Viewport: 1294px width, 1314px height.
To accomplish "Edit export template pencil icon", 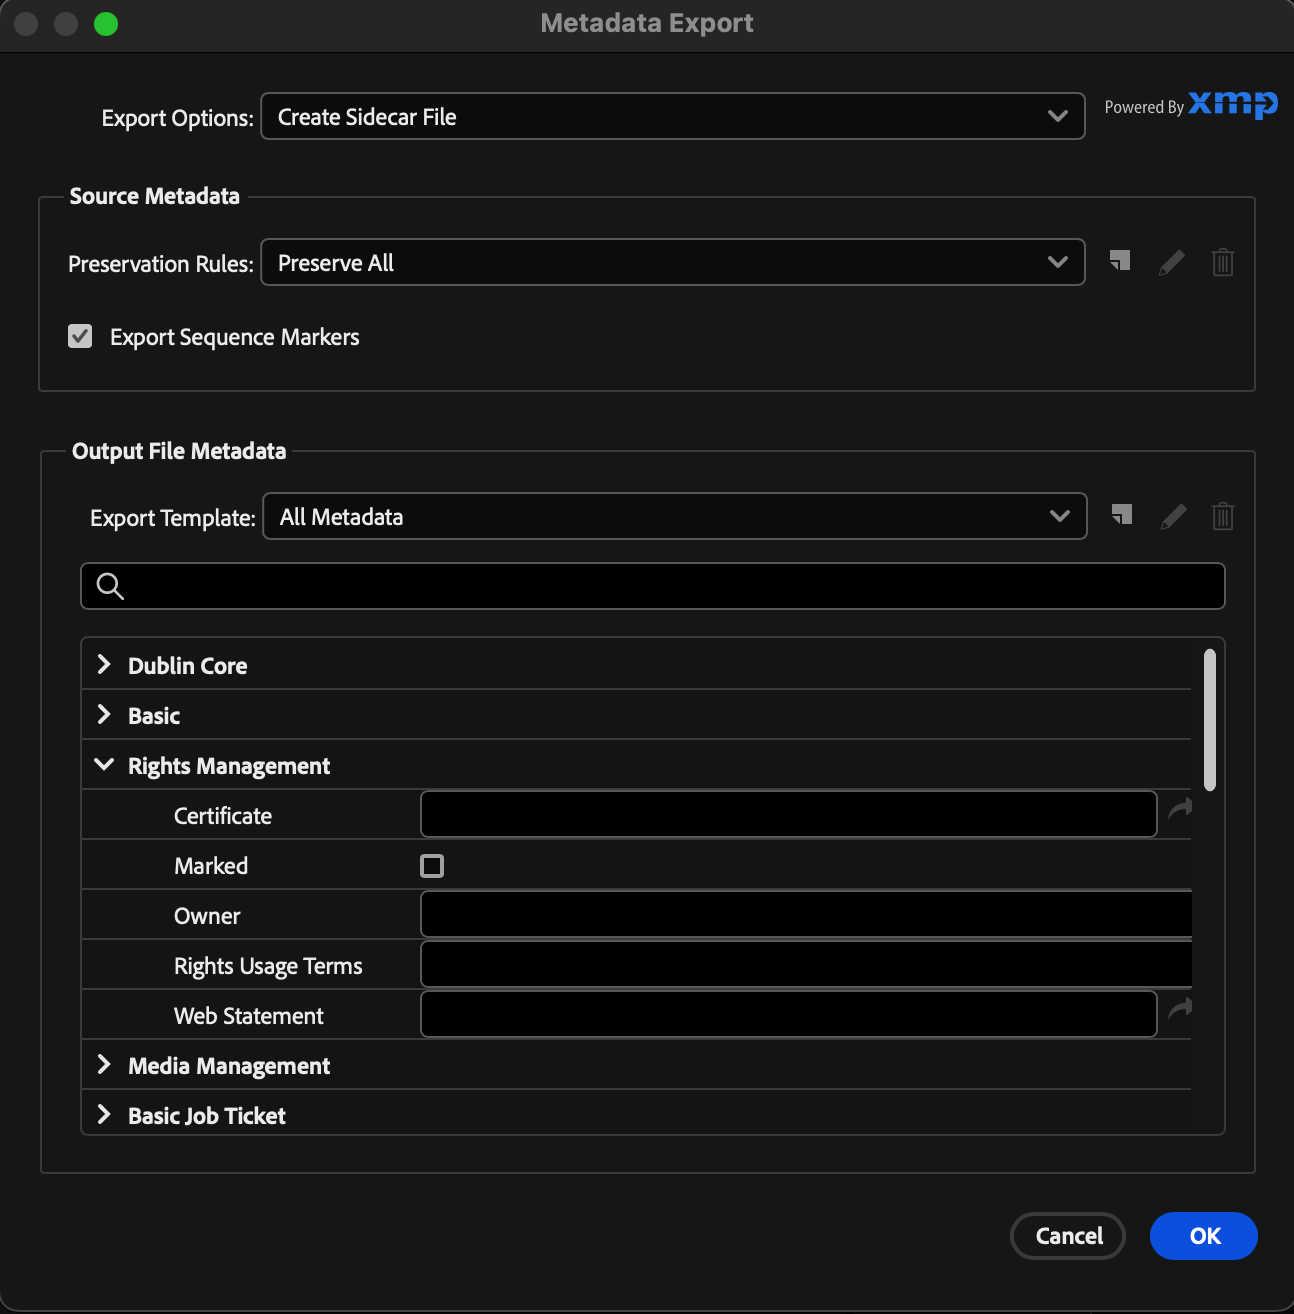I will tap(1173, 517).
